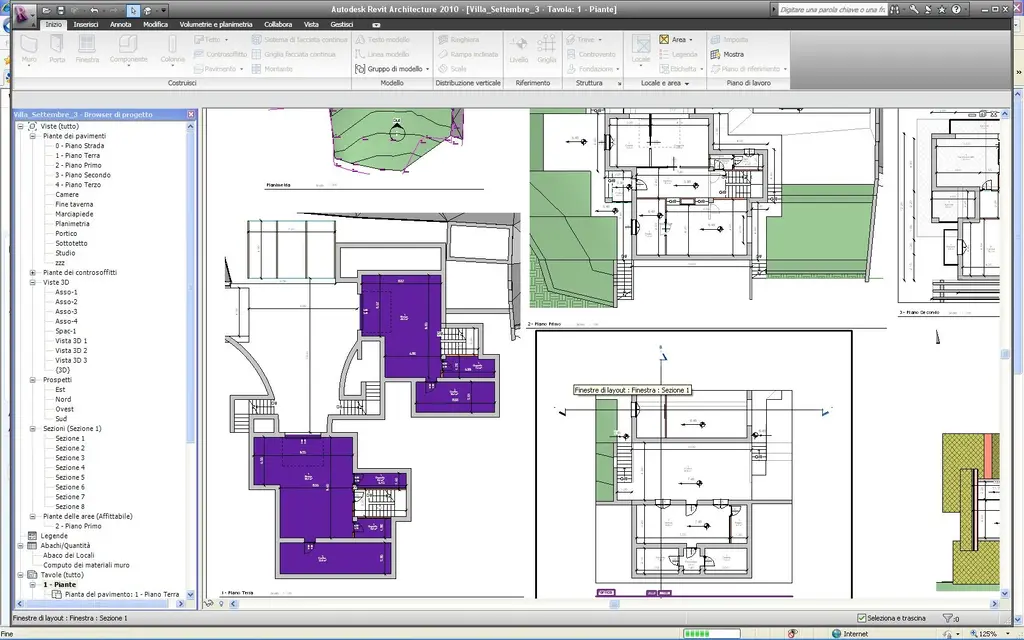The image size is (1024, 640).
Task: Open the Revit application menu button
Action: tap(24, 14)
